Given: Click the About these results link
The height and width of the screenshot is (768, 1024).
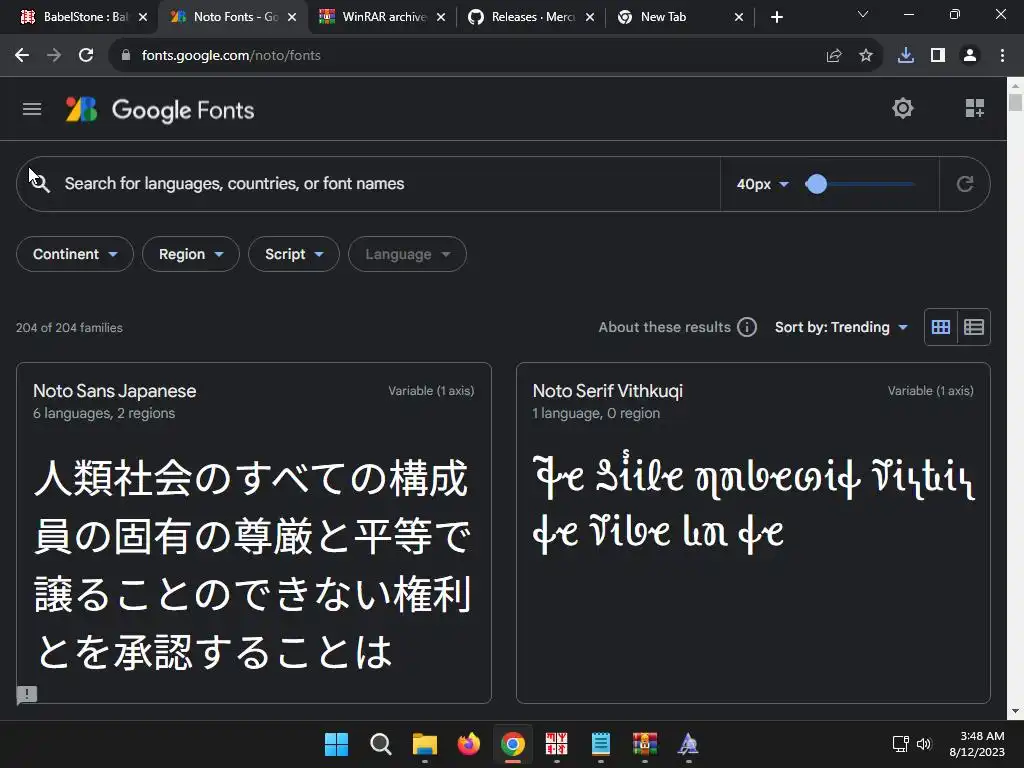Looking at the screenshot, I should [x=664, y=327].
